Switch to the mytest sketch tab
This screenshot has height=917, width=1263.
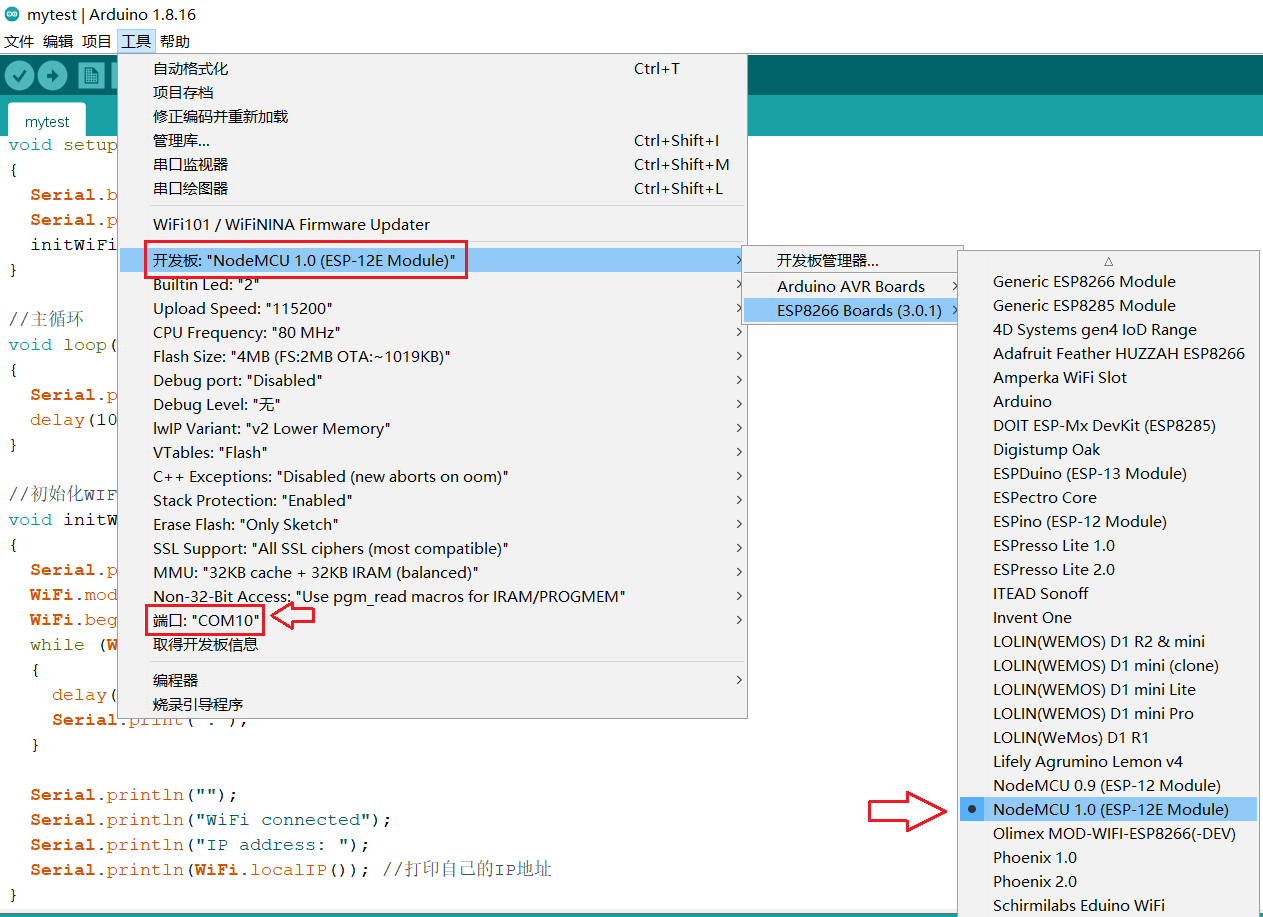pos(47,121)
